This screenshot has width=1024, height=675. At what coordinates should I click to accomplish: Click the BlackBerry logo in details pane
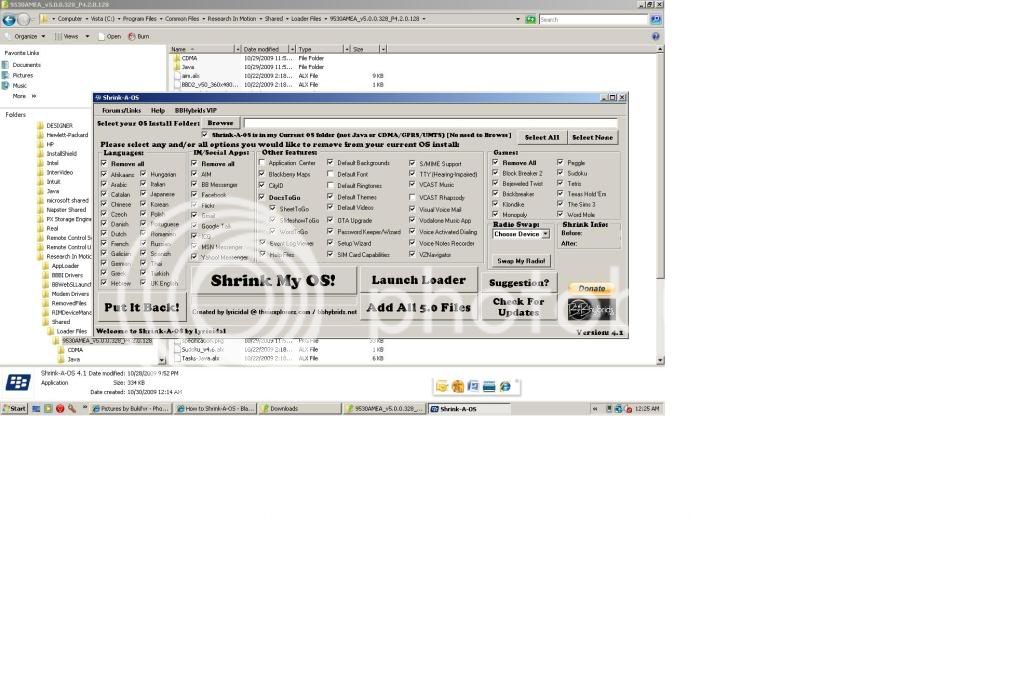point(18,382)
